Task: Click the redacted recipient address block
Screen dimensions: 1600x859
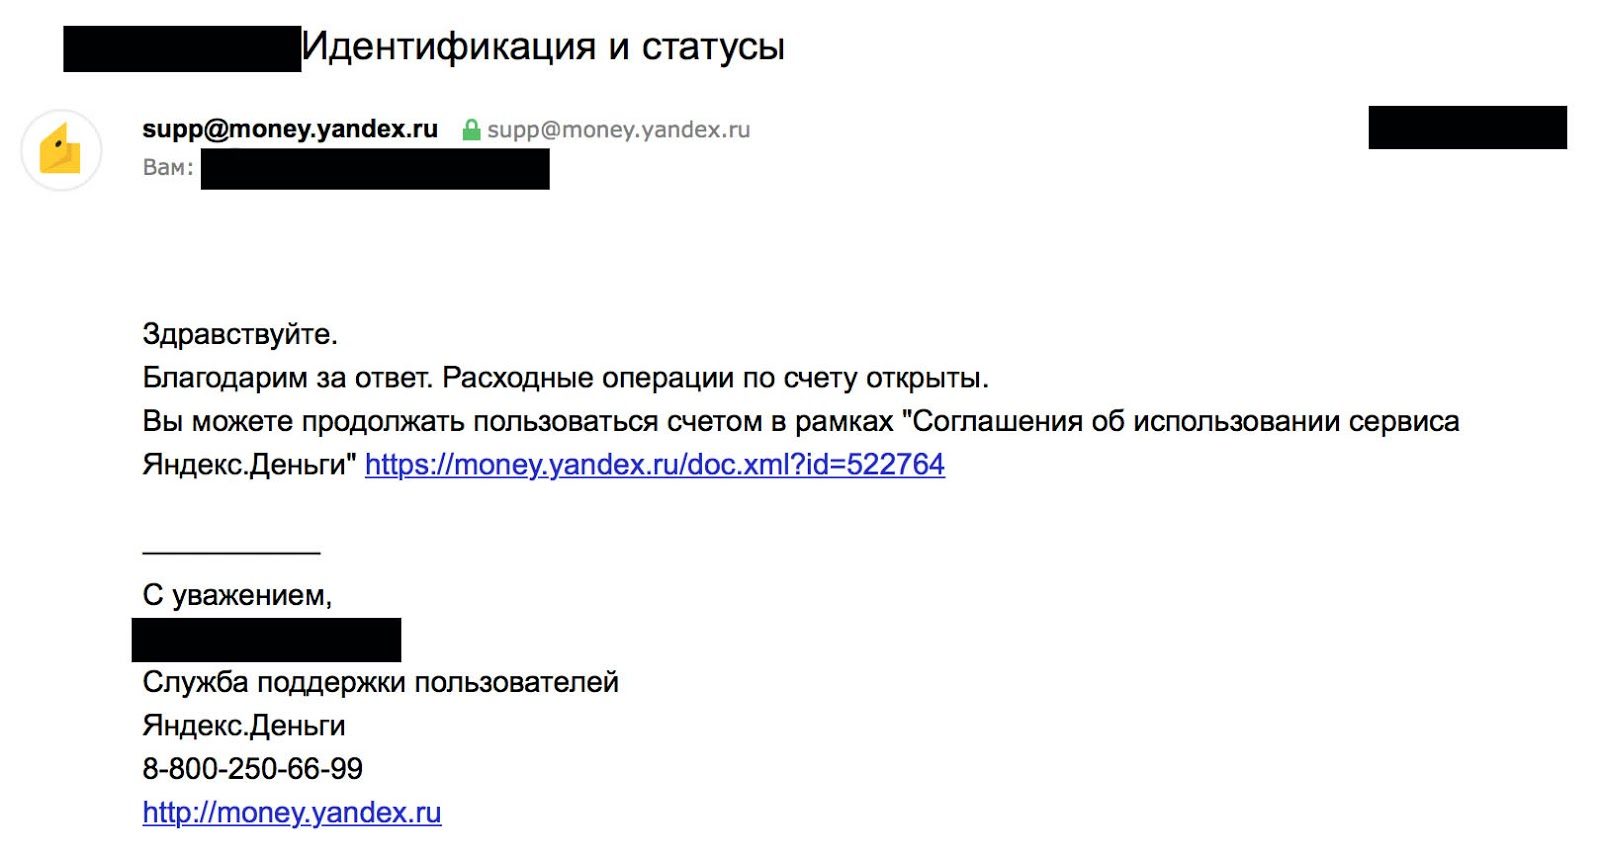Action: point(375,169)
